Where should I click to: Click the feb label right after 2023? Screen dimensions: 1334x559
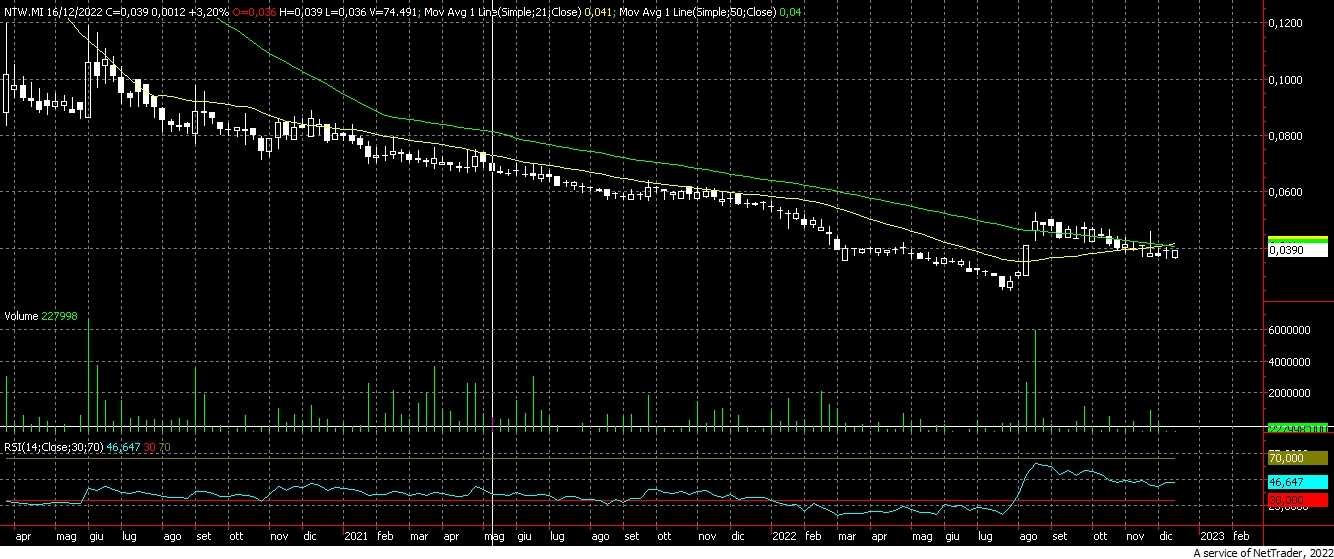pyautogui.click(x=1240, y=536)
